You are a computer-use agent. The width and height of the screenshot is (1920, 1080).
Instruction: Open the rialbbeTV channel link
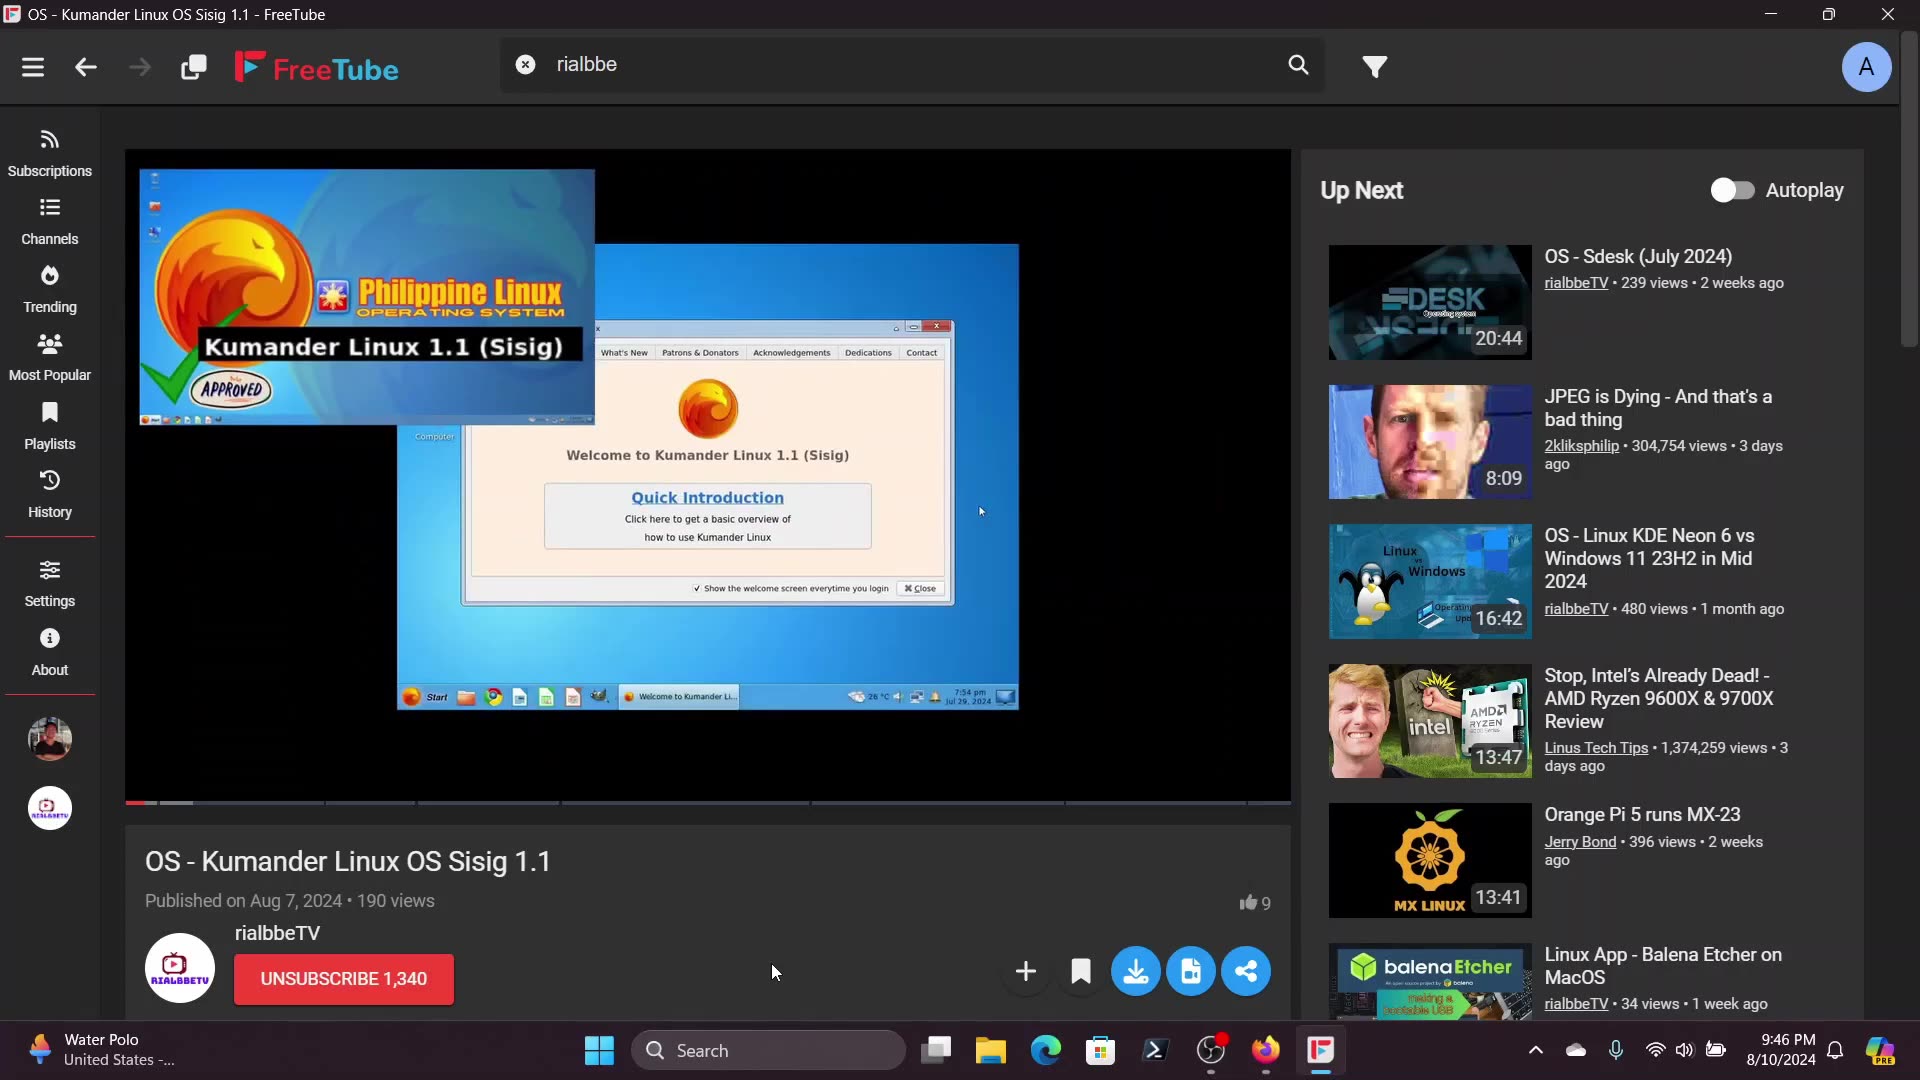coord(277,932)
